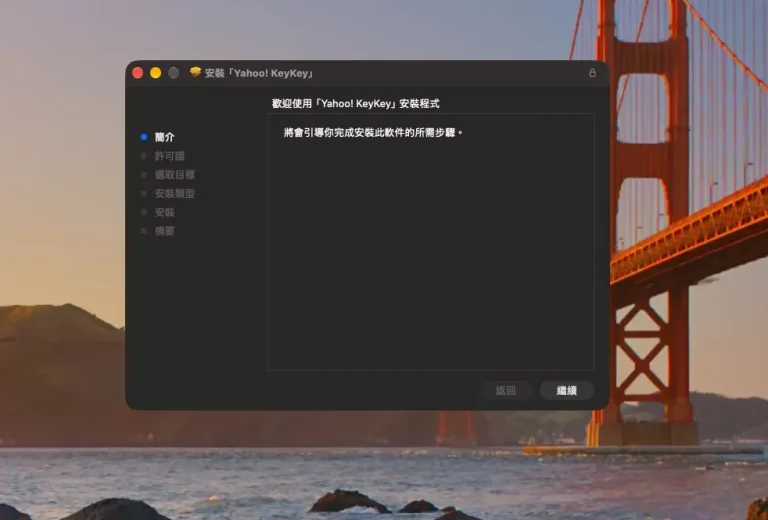Click the lock icon in title bar
Screen dimensions: 768x520
point(592,73)
